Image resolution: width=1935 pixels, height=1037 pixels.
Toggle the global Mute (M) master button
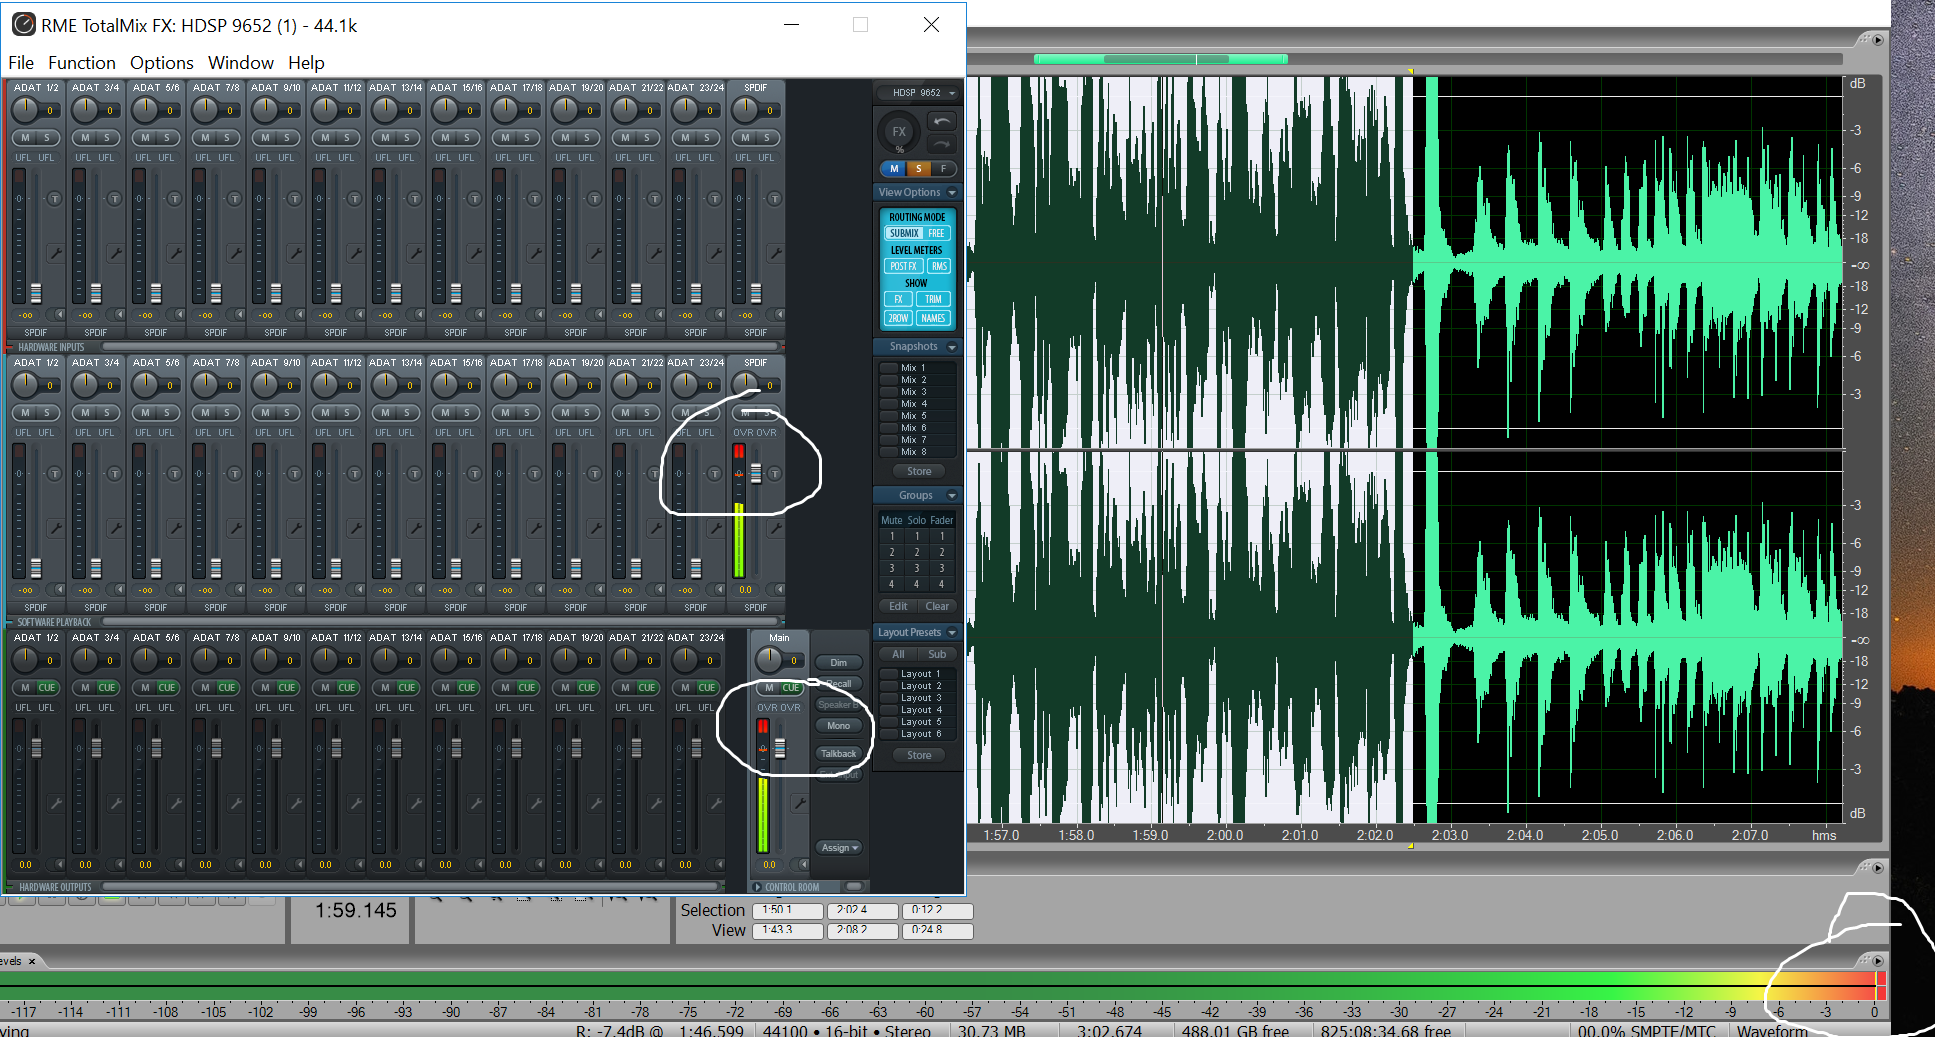[x=894, y=169]
